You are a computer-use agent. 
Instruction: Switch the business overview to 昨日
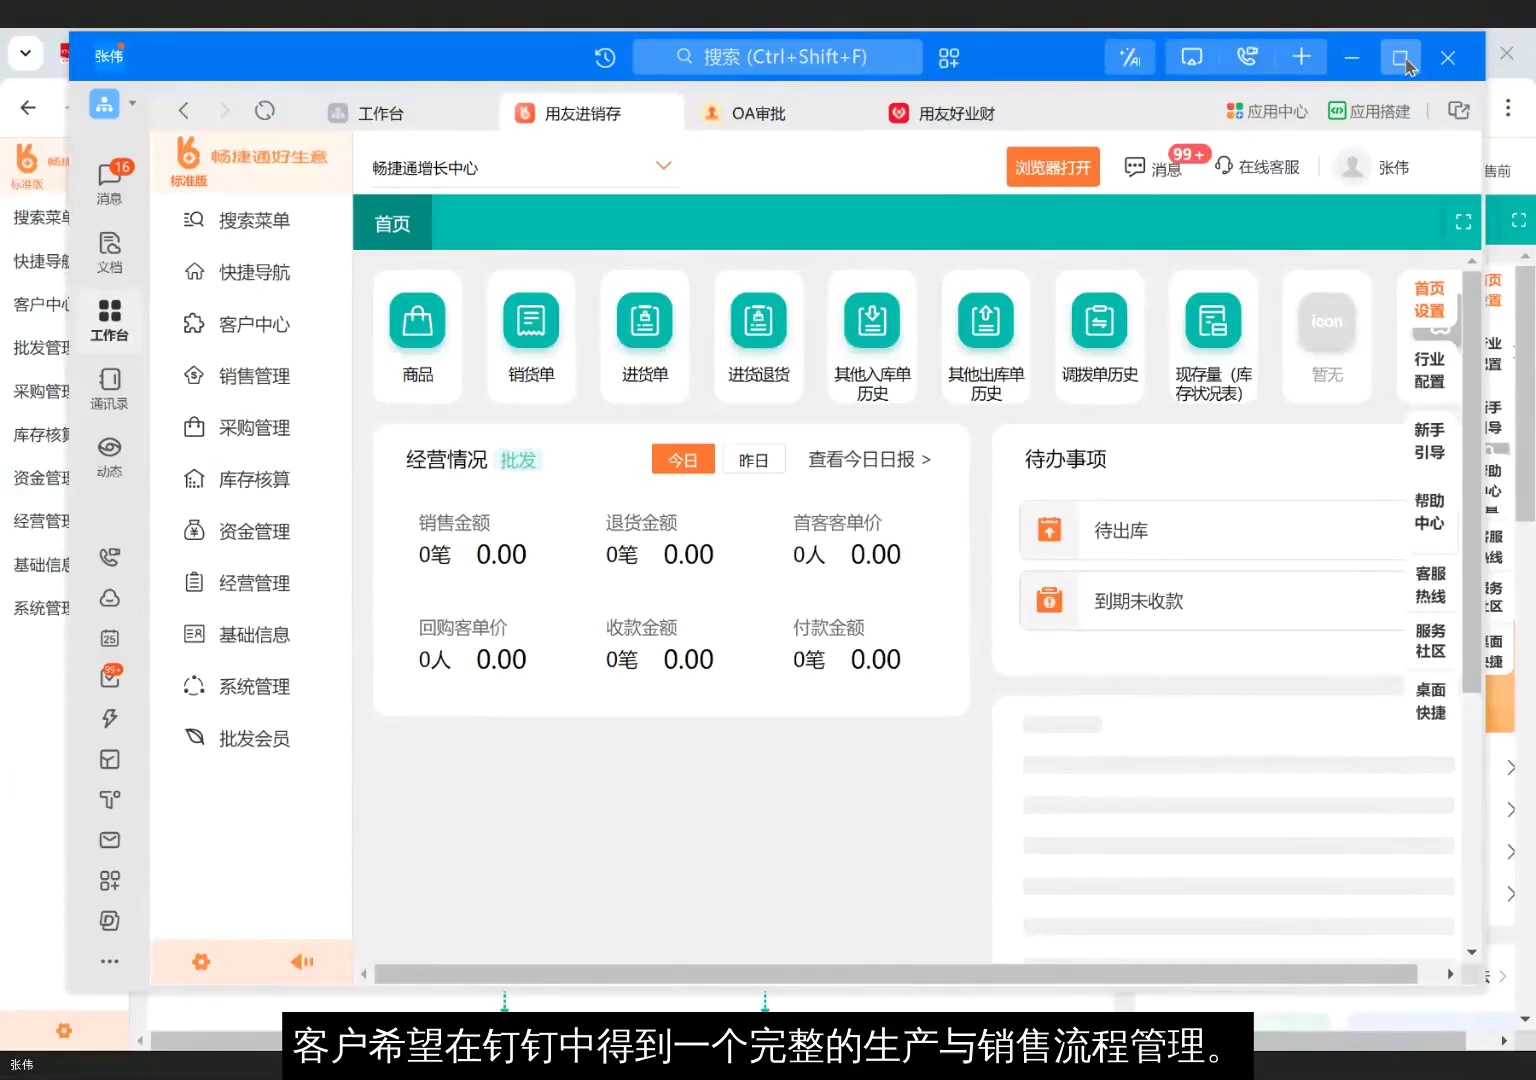(754, 458)
